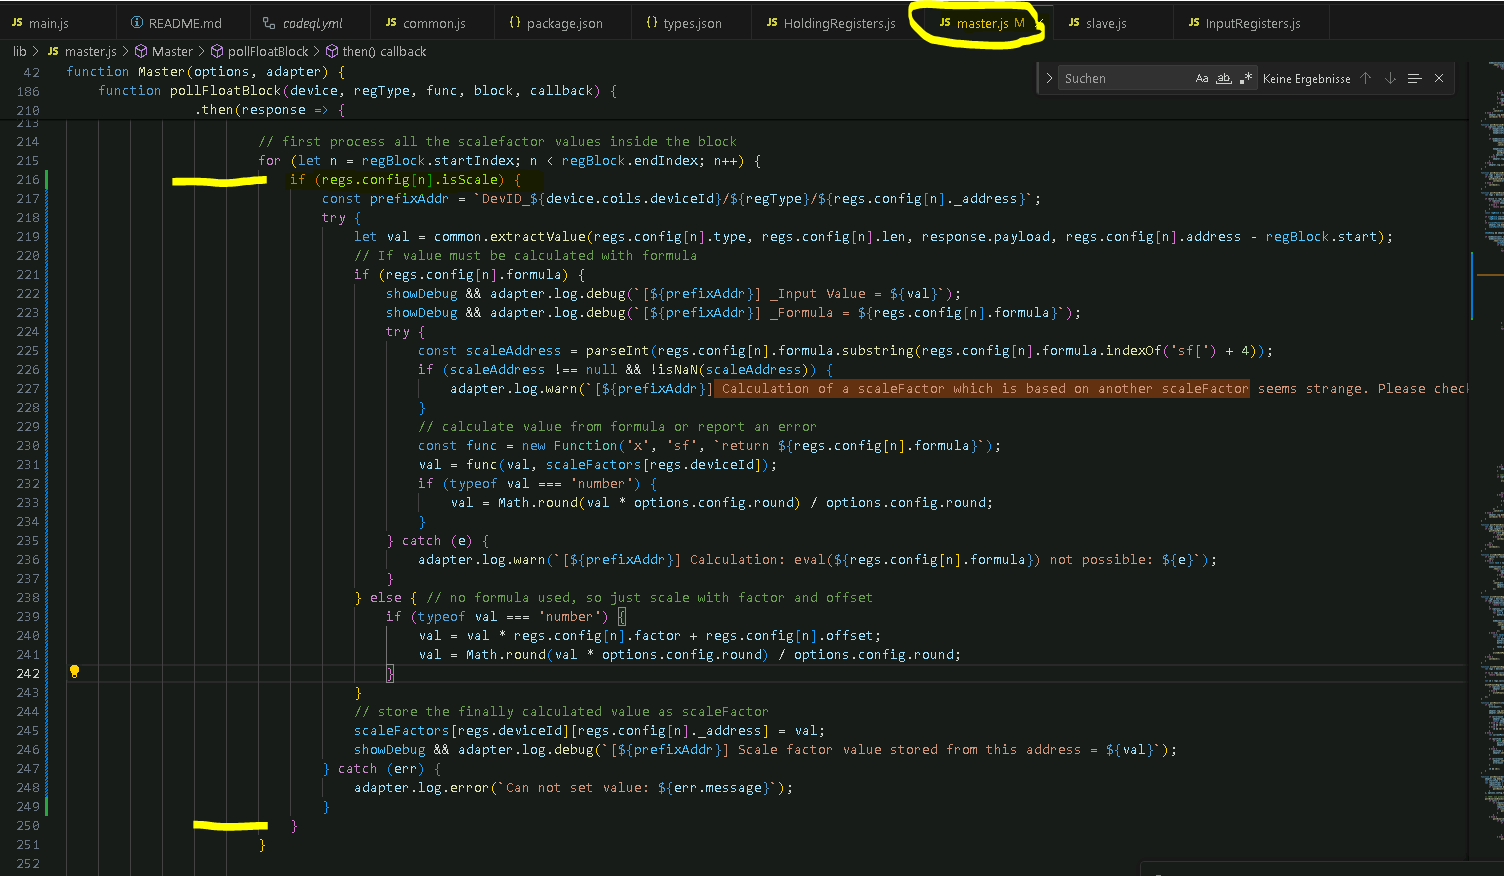
Task: Click the JS icon on HoldingRegisters.js tab
Action: [772, 23]
